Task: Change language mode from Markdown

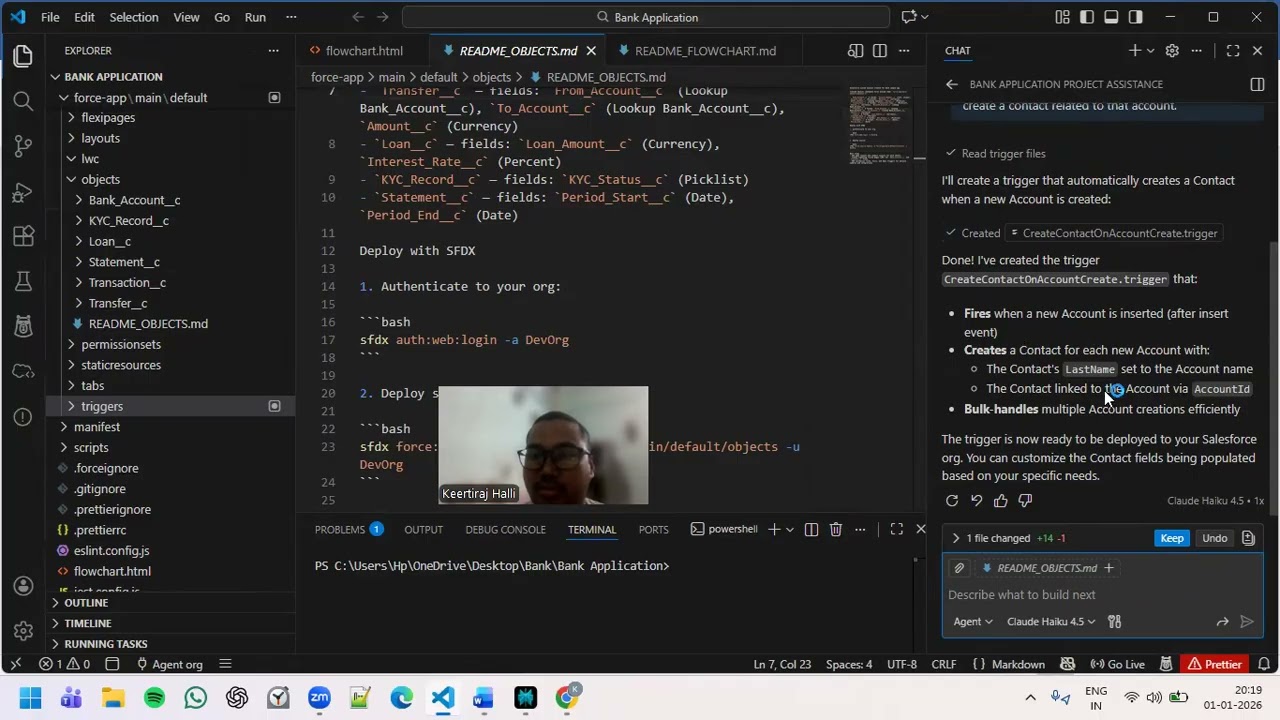Action: (x=1018, y=664)
